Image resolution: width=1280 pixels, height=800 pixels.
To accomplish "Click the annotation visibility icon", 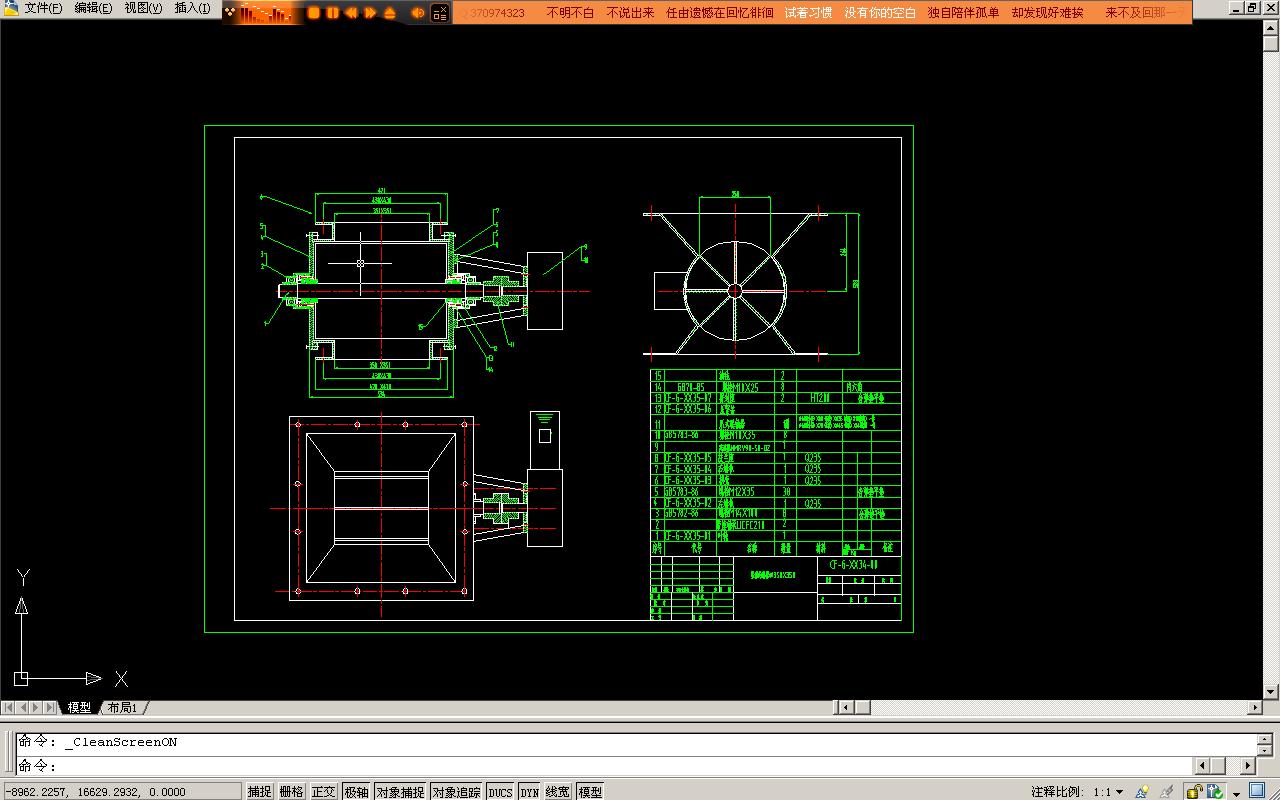I will coord(1143,792).
